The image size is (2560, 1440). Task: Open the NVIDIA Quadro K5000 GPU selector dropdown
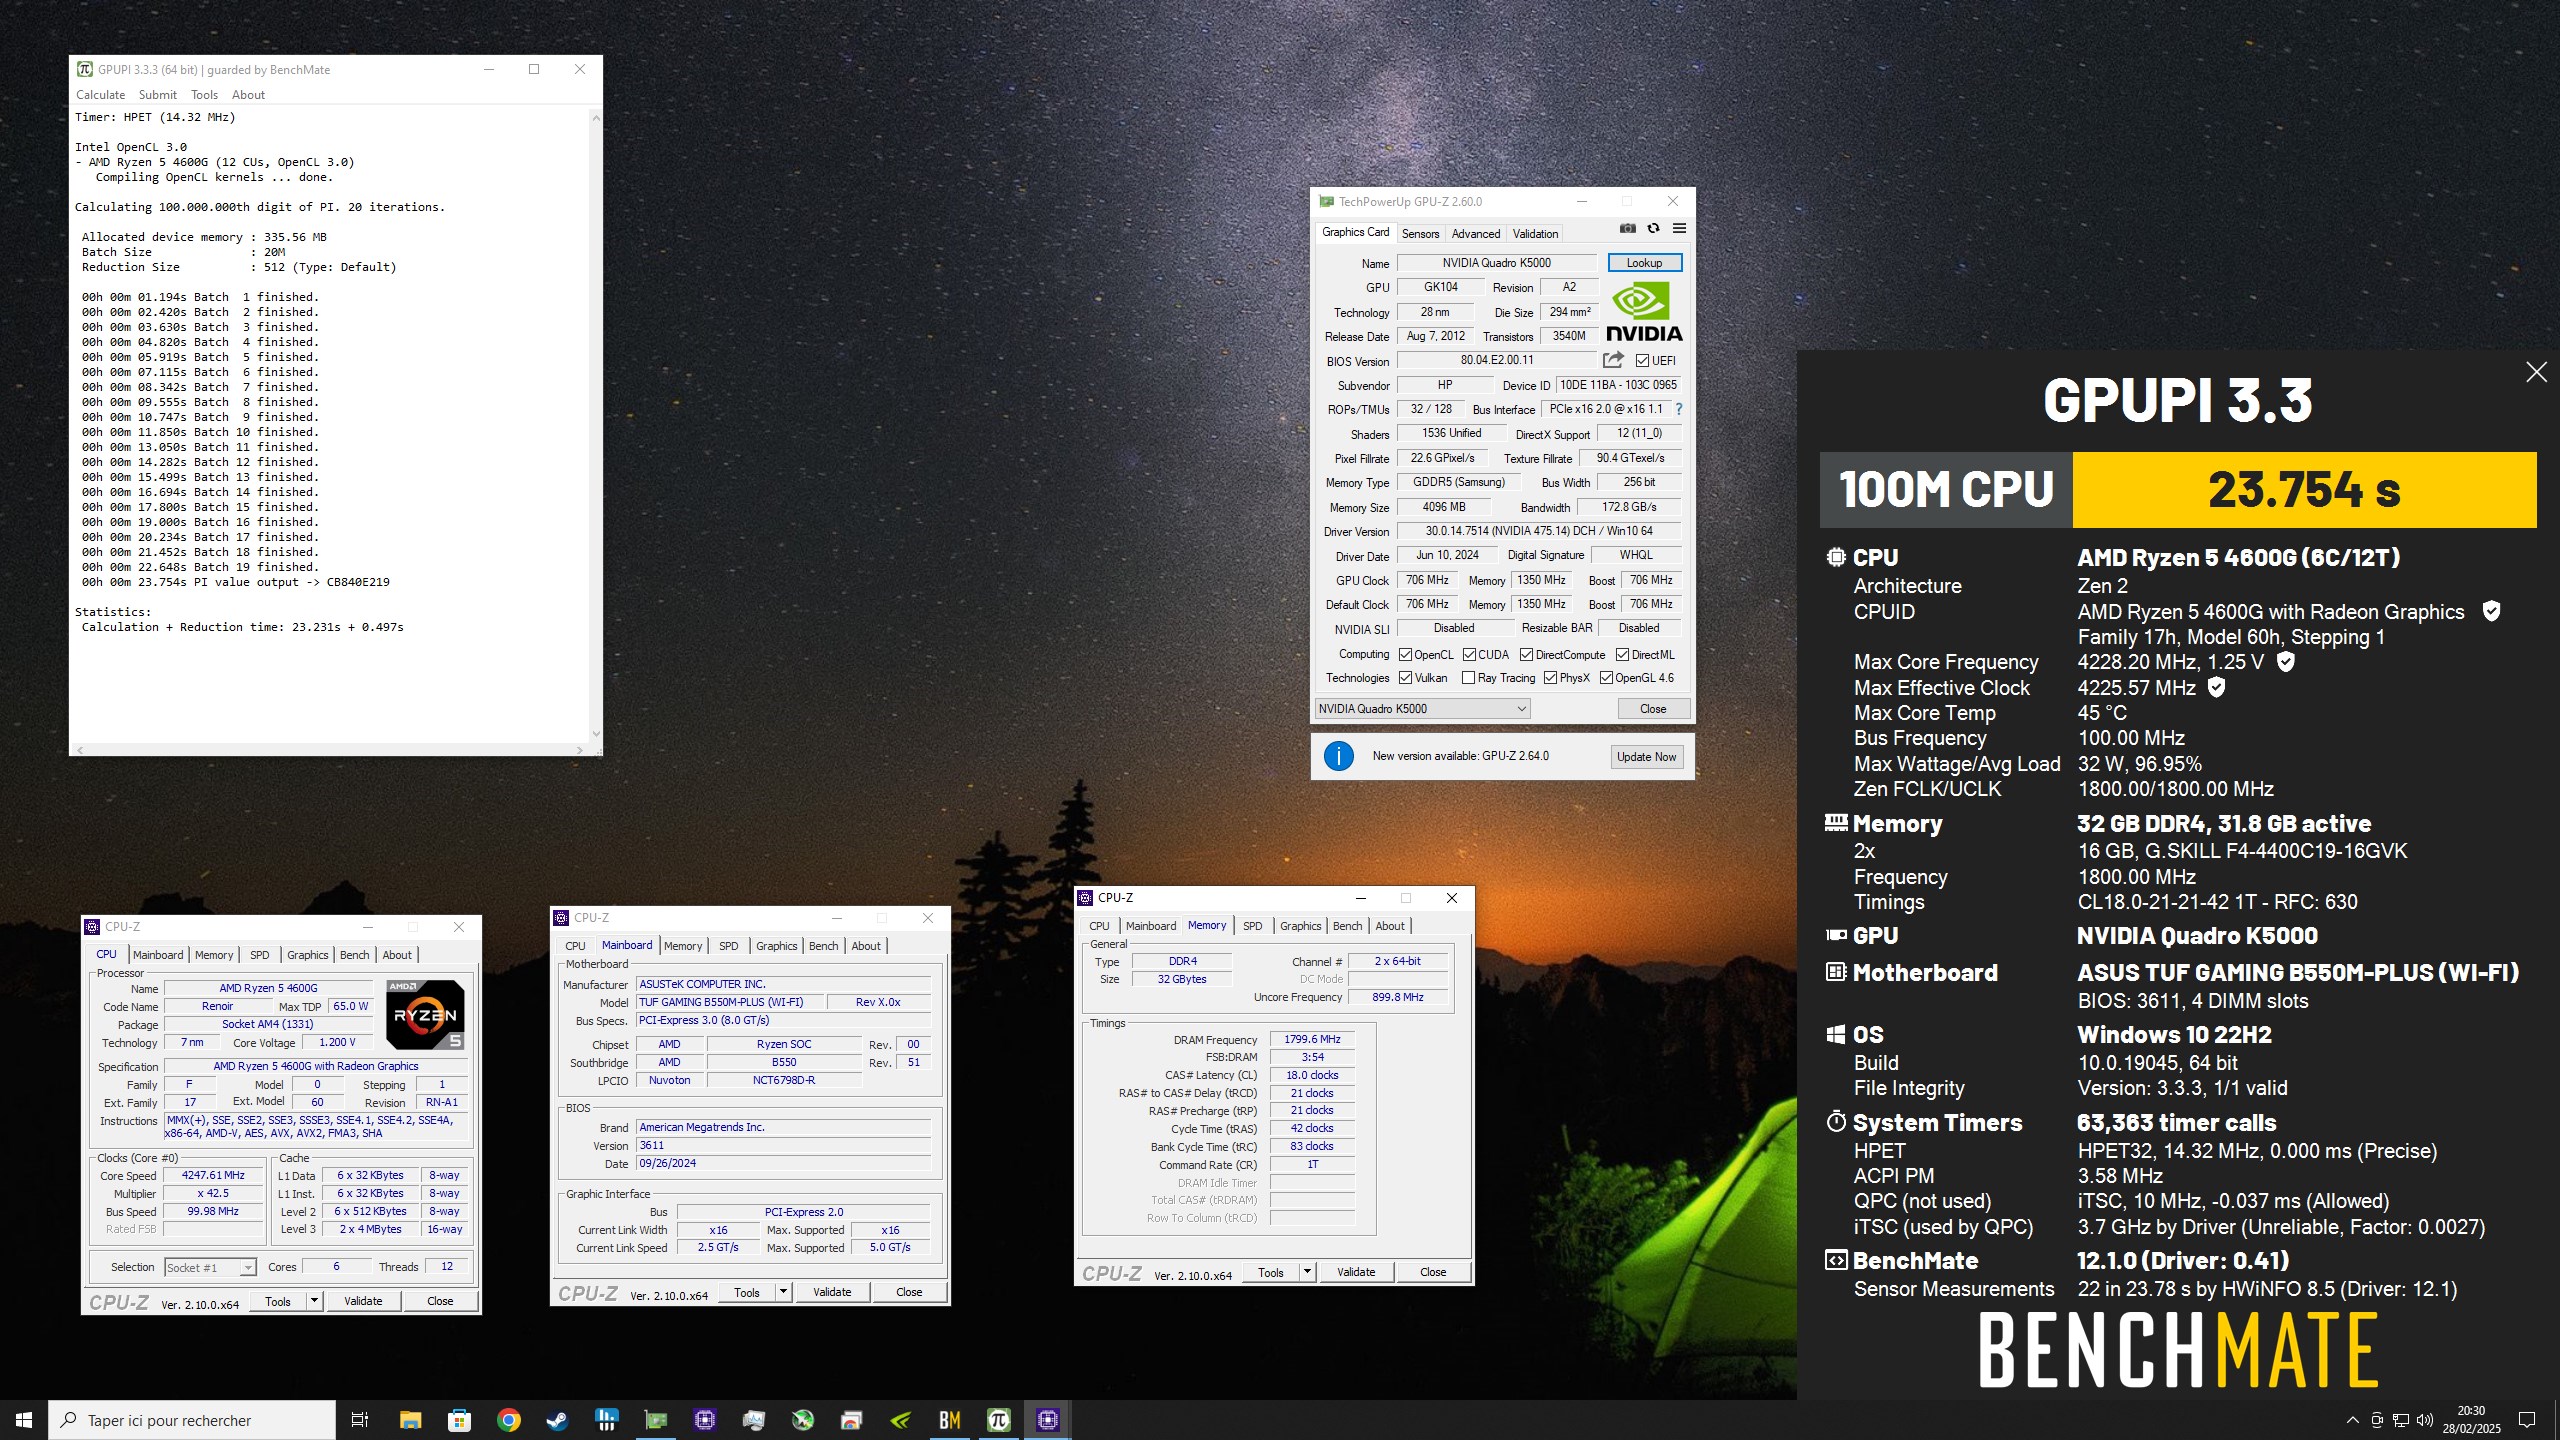pos(1422,709)
